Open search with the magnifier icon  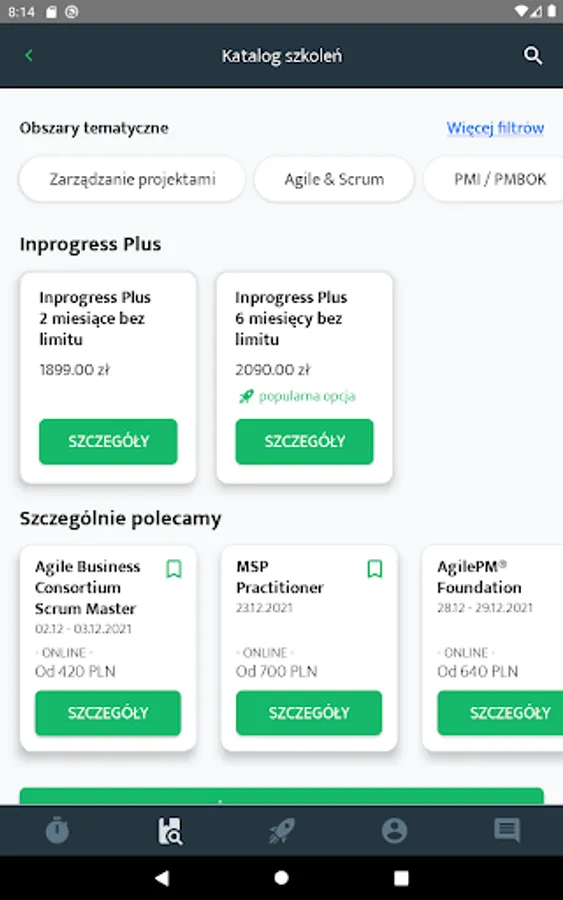point(533,56)
